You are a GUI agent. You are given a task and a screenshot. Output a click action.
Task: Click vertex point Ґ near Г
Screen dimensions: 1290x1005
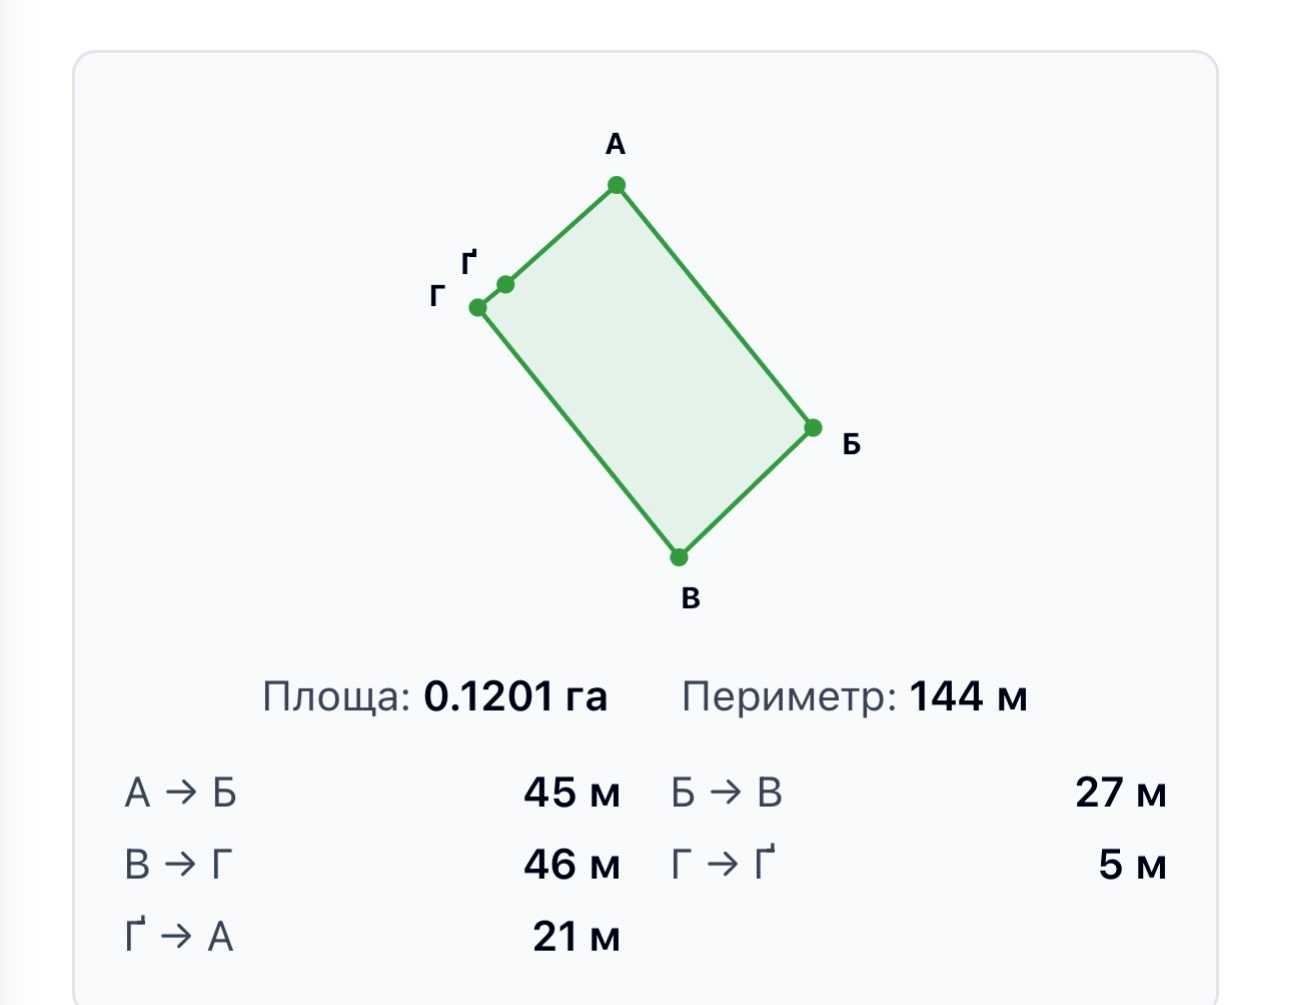[x=506, y=285]
